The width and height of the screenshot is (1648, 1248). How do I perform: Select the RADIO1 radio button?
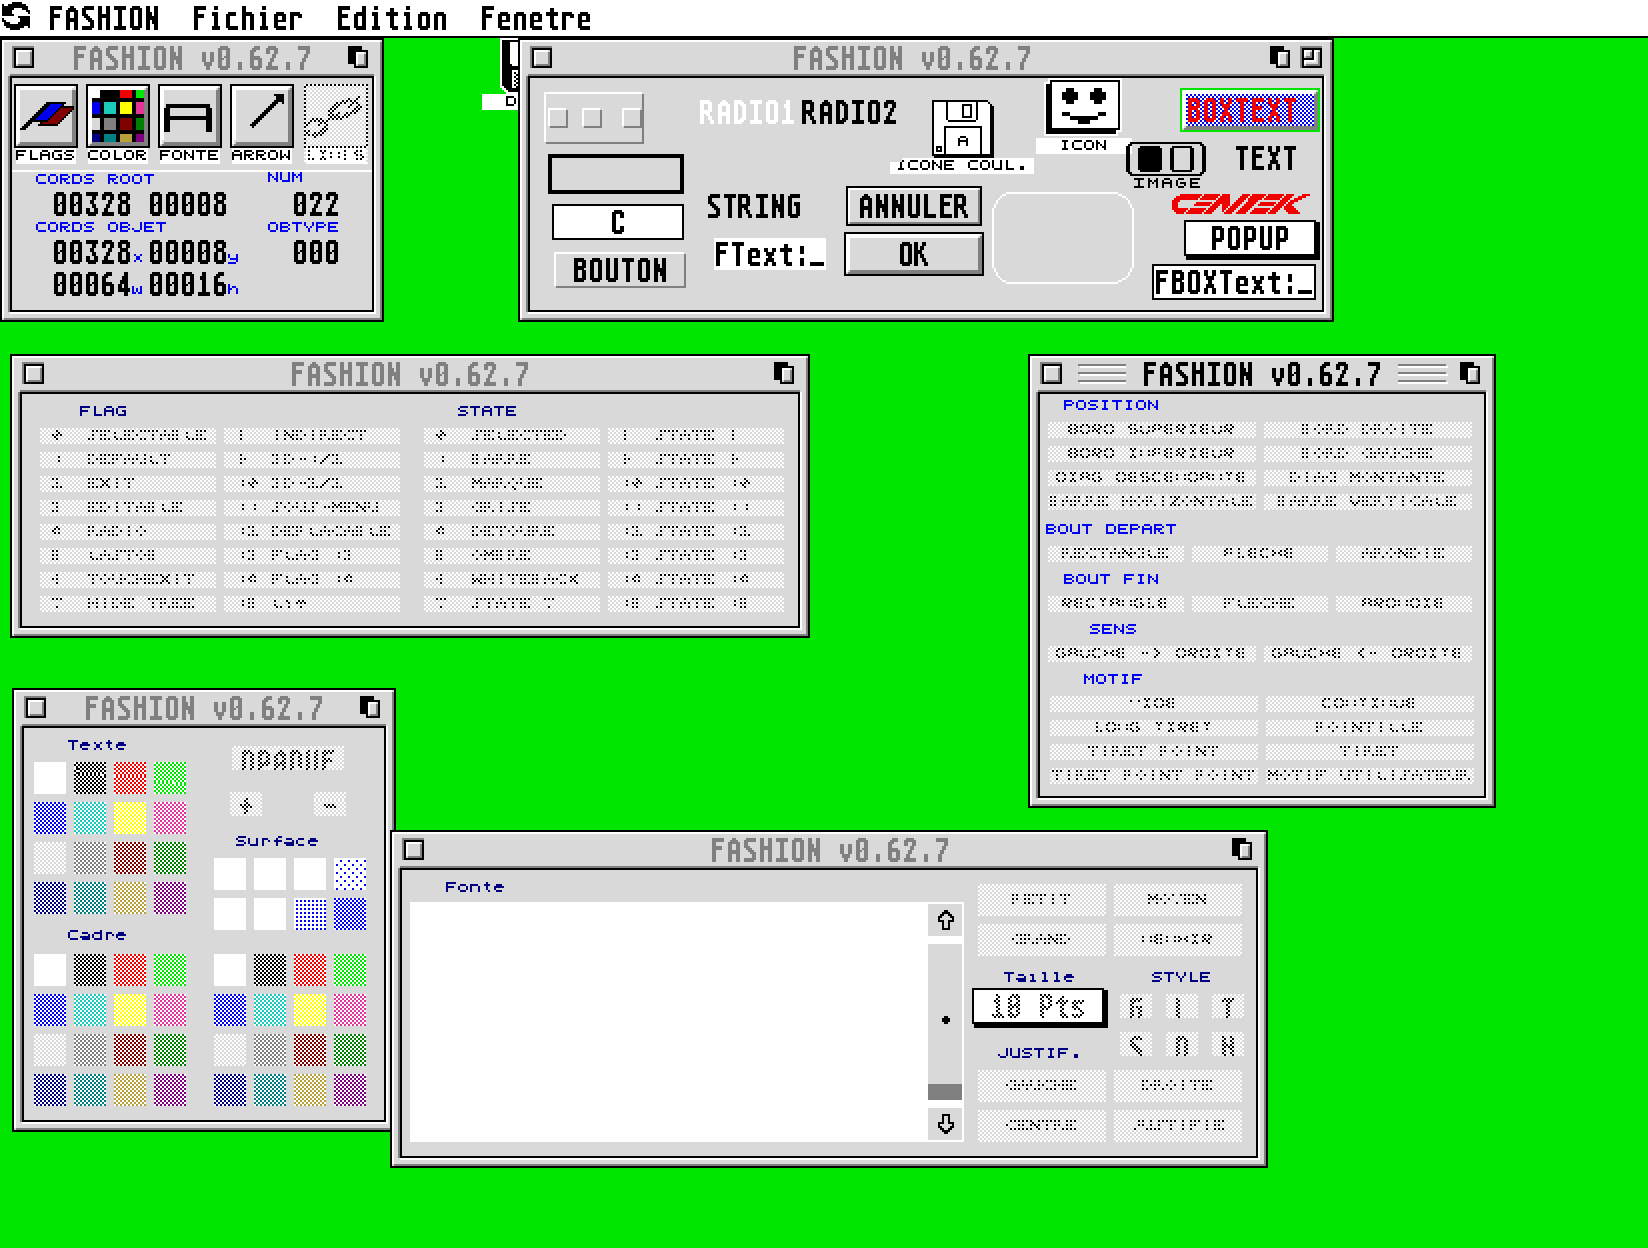pyautogui.click(x=746, y=113)
